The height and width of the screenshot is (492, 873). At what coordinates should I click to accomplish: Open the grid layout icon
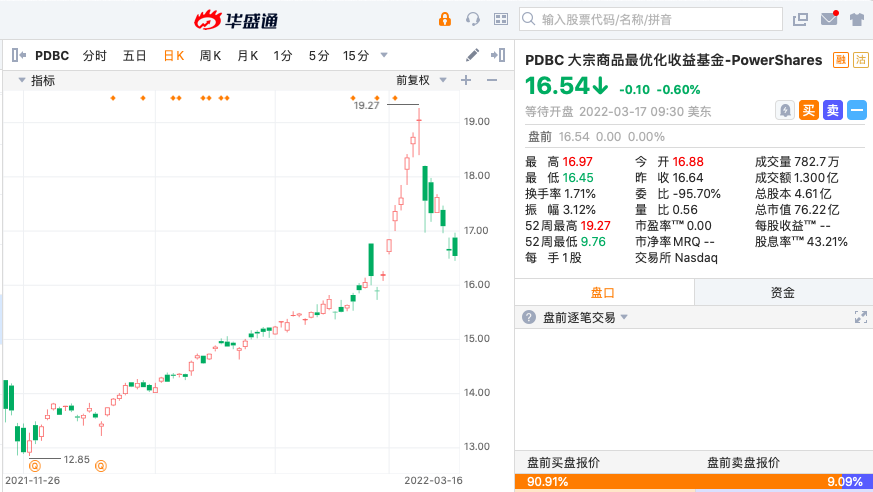coord(501,19)
